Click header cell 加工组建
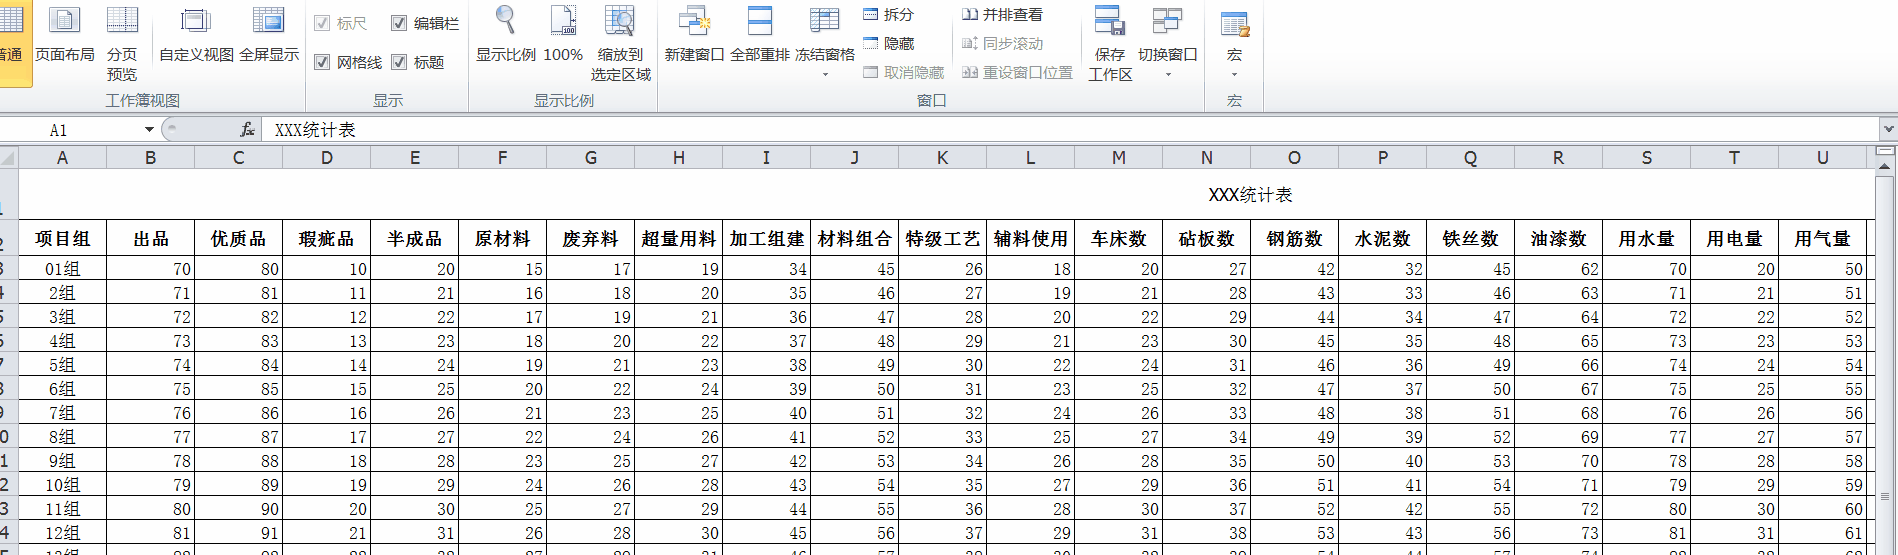 766,239
